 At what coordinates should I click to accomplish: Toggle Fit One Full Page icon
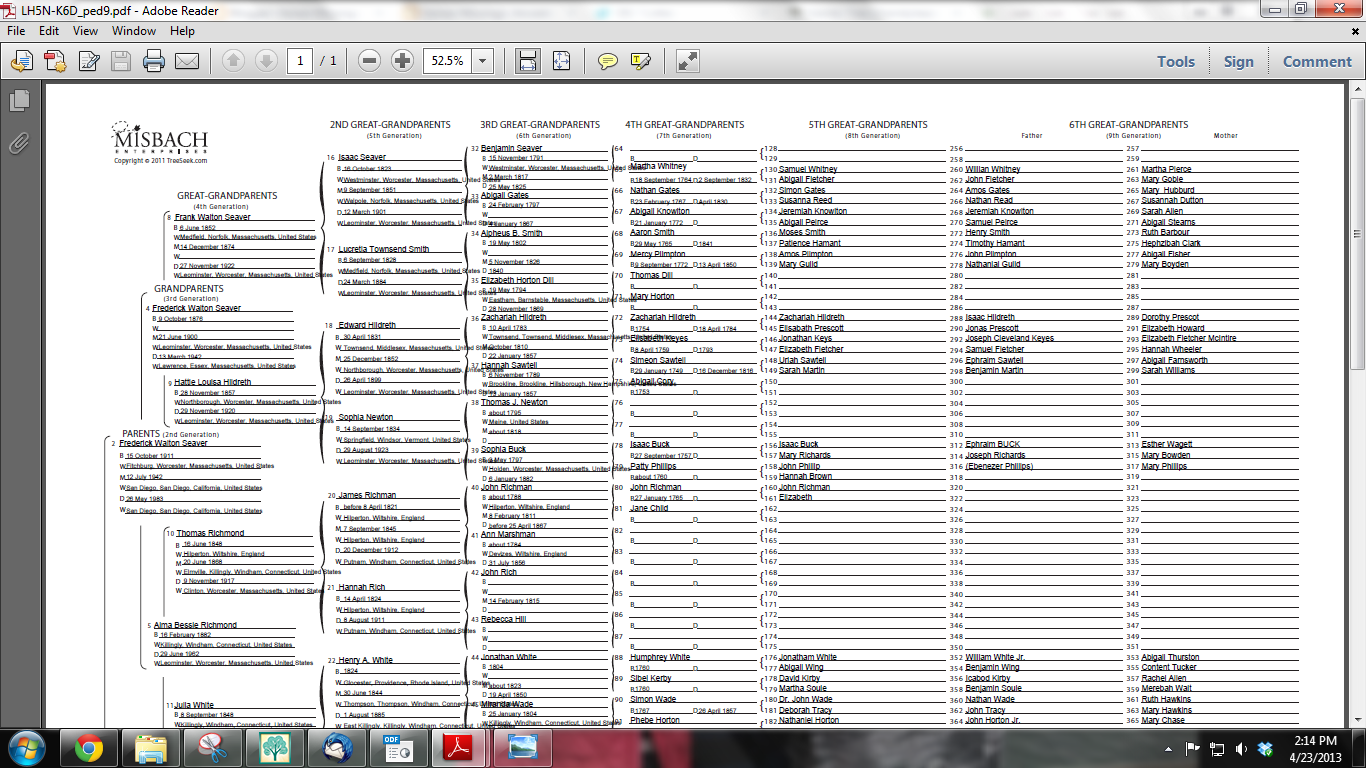click(x=561, y=61)
